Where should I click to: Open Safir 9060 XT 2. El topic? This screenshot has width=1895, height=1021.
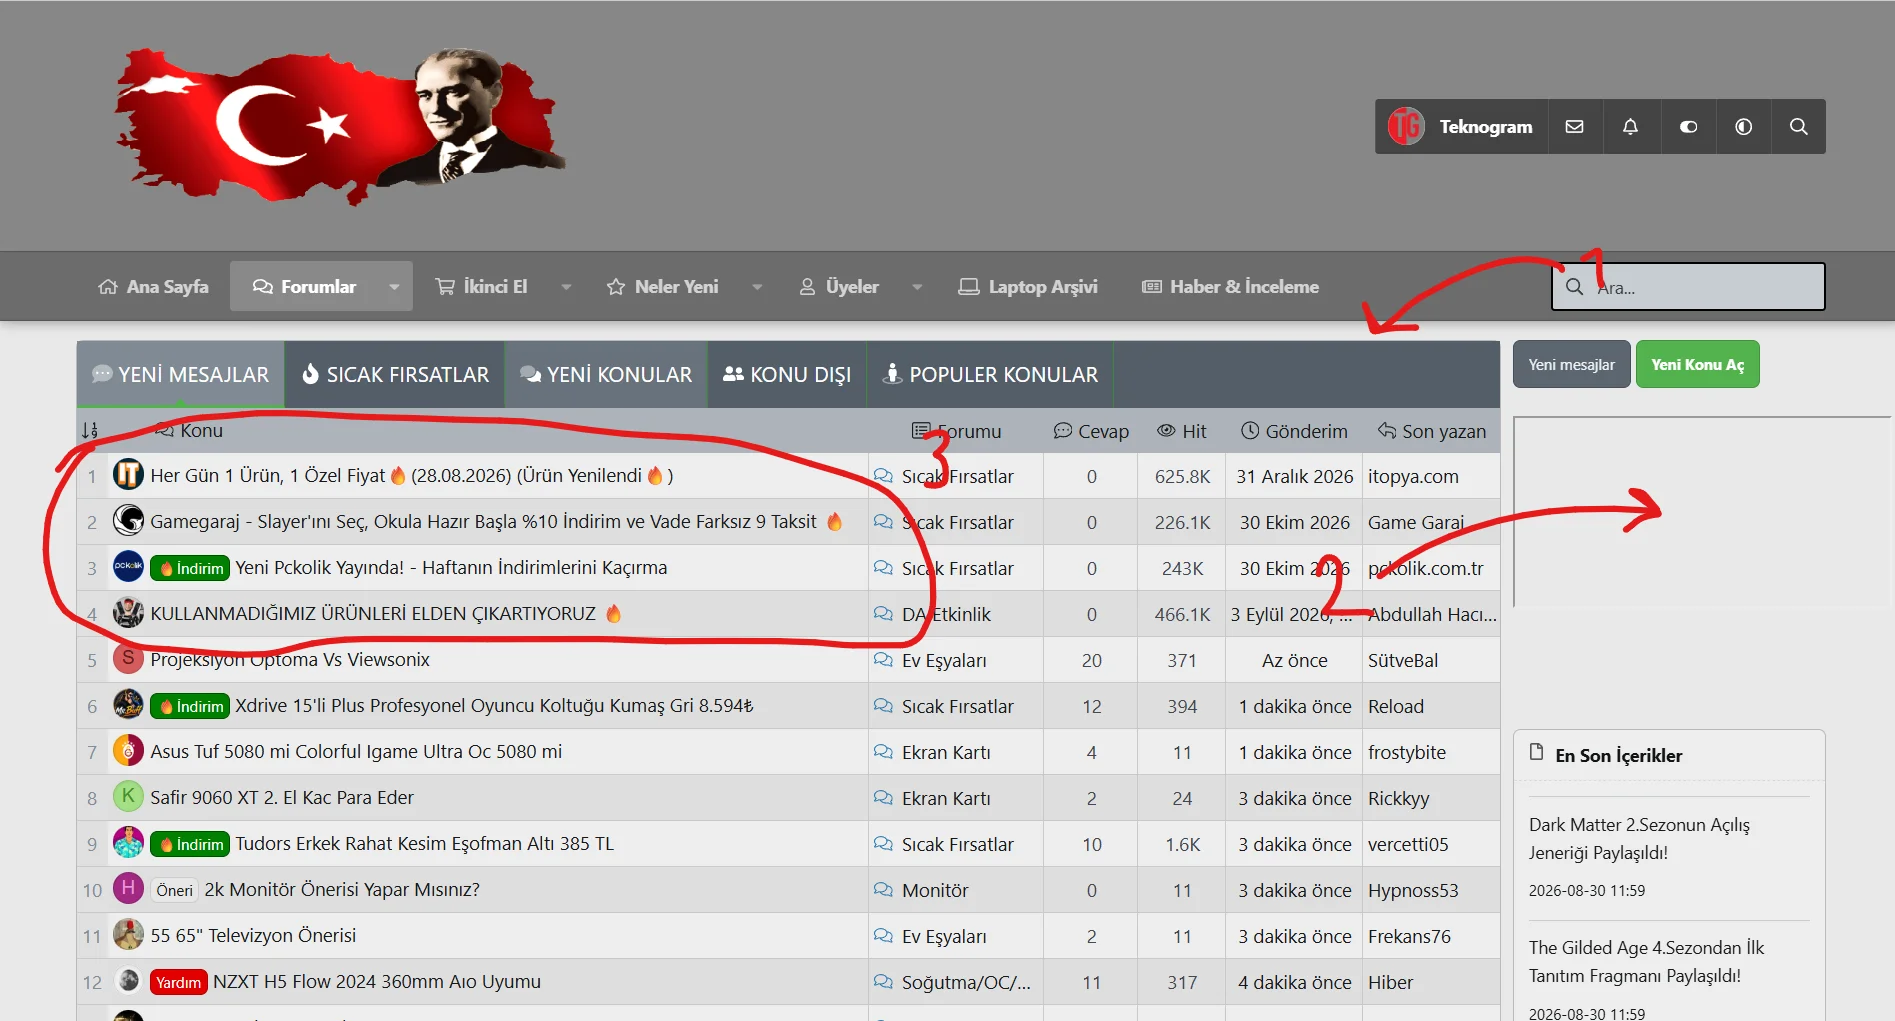(282, 797)
